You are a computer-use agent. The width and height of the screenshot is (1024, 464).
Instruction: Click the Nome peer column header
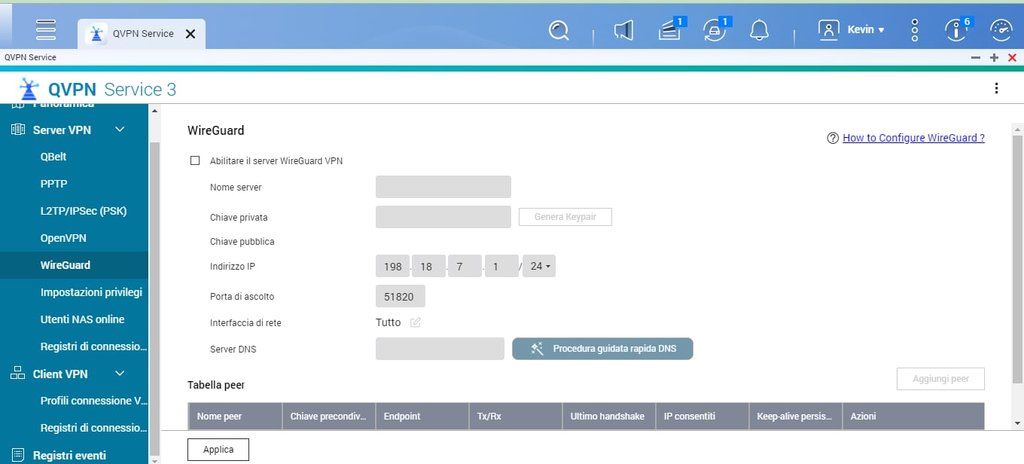pyautogui.click(x=236, y=416)
